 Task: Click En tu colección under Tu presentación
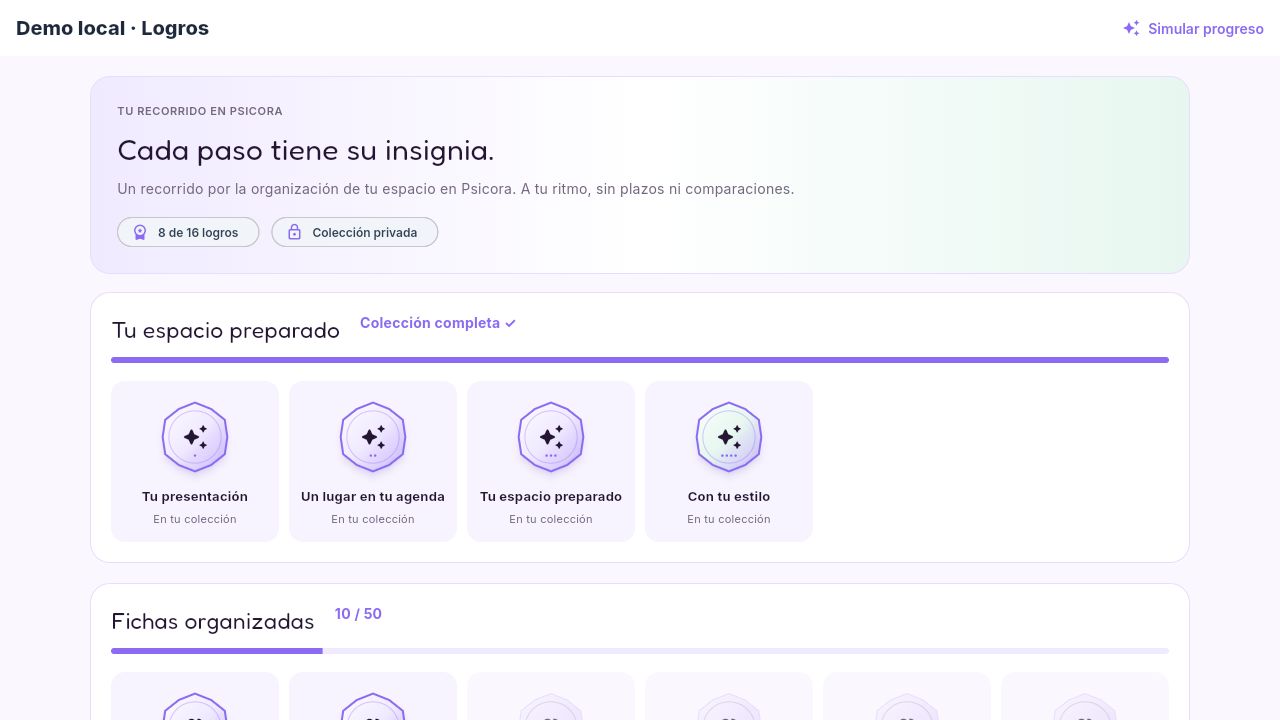click(x=195, y=519)
